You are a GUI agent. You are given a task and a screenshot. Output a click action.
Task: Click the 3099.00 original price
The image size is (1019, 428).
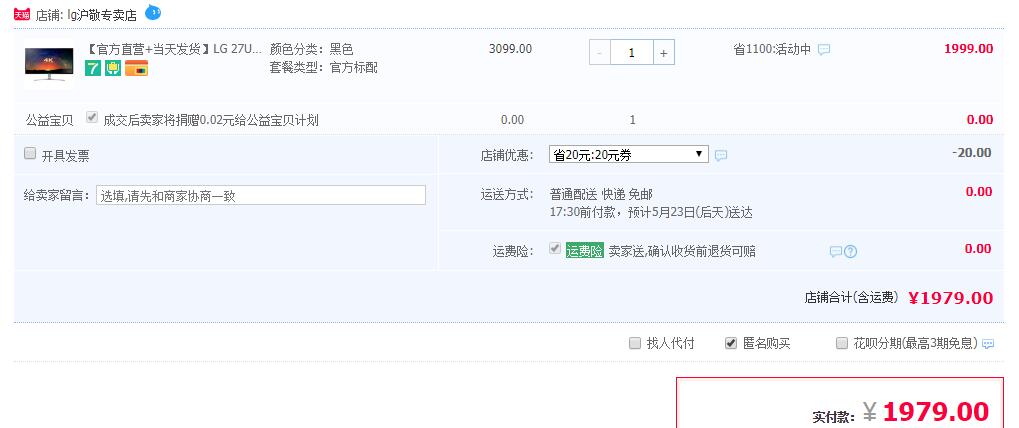[510, 49]
